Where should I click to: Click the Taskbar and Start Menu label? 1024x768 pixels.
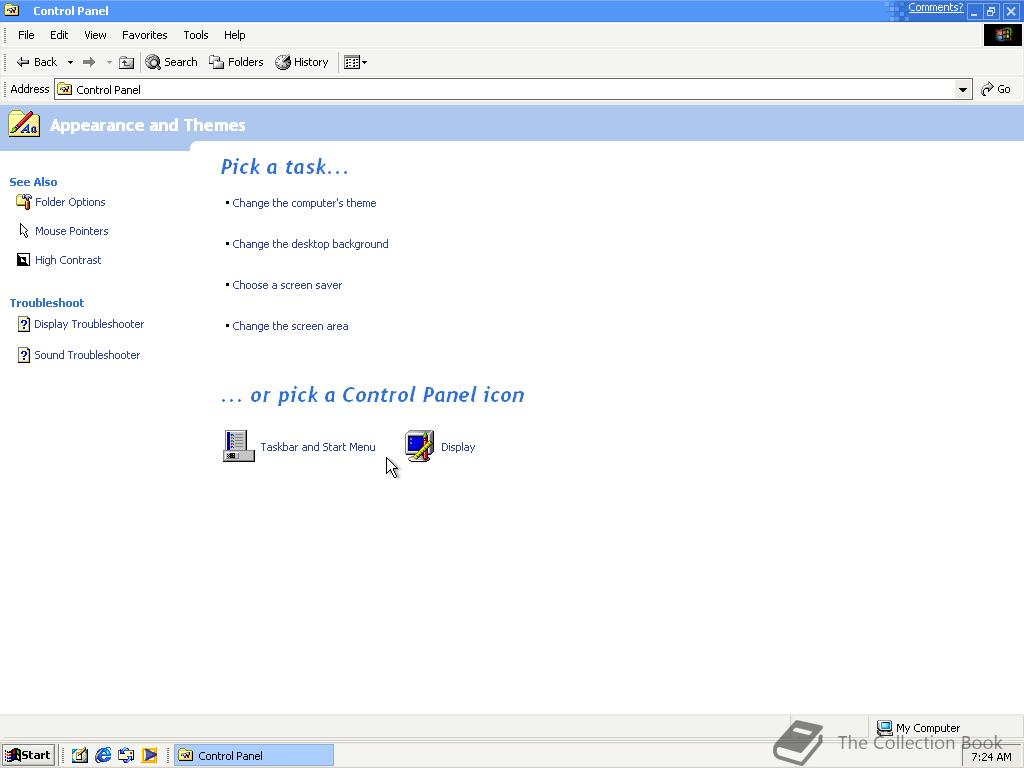(317, 447)
